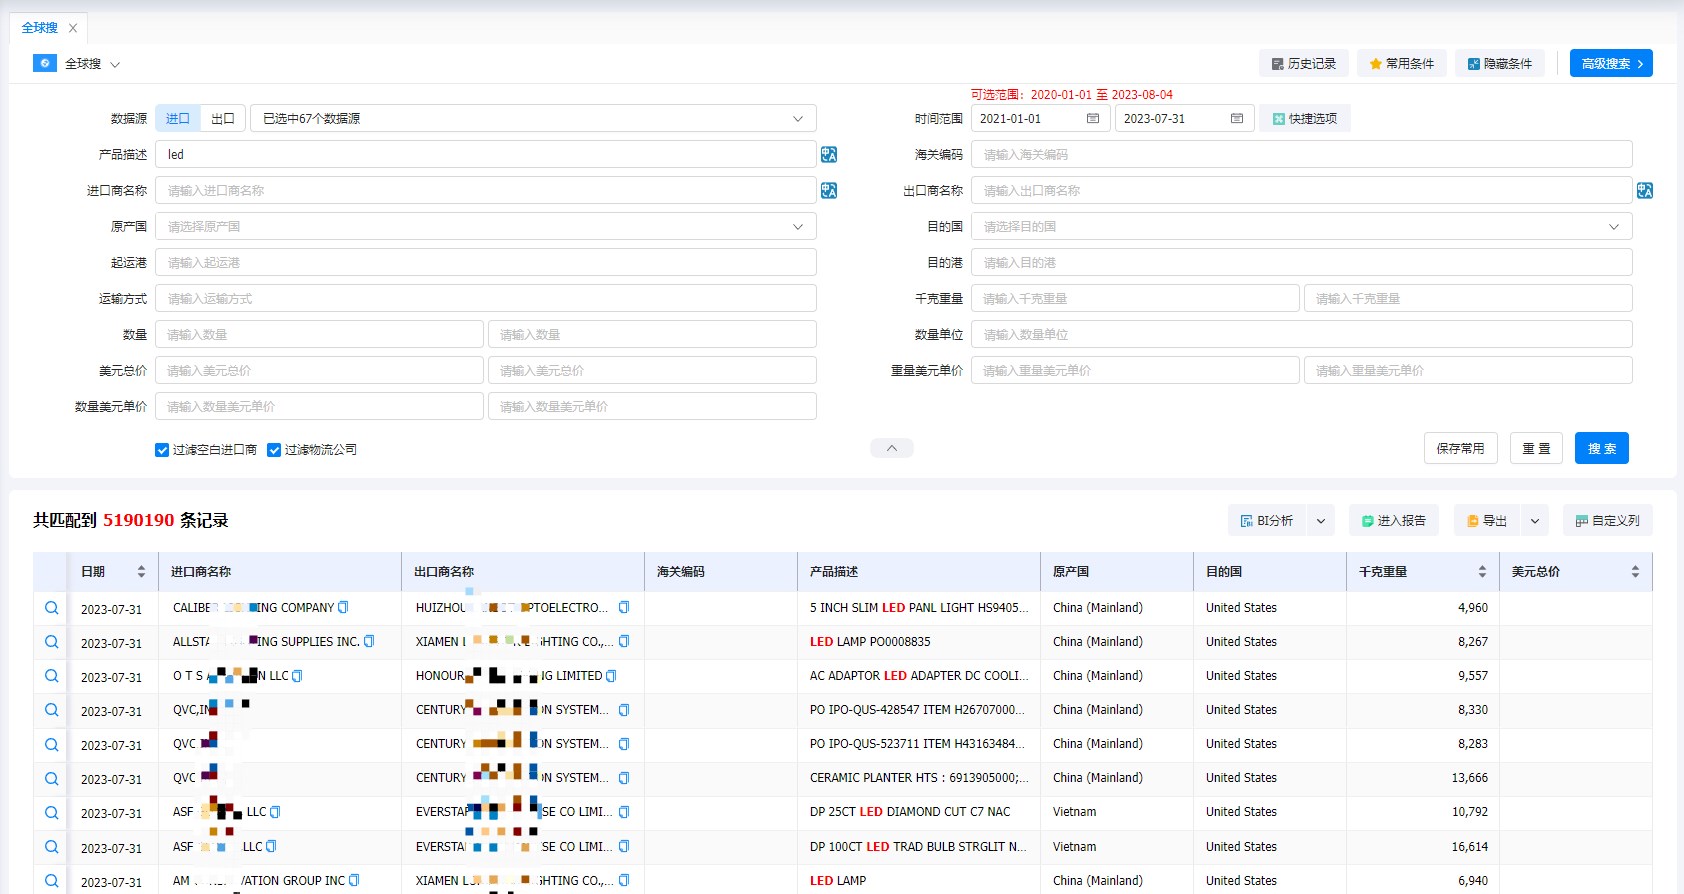This screenshot has width=1684, height=894.
Task: Click Vietnam origin in DP 100CT LED row
Action: [1075, 847]
